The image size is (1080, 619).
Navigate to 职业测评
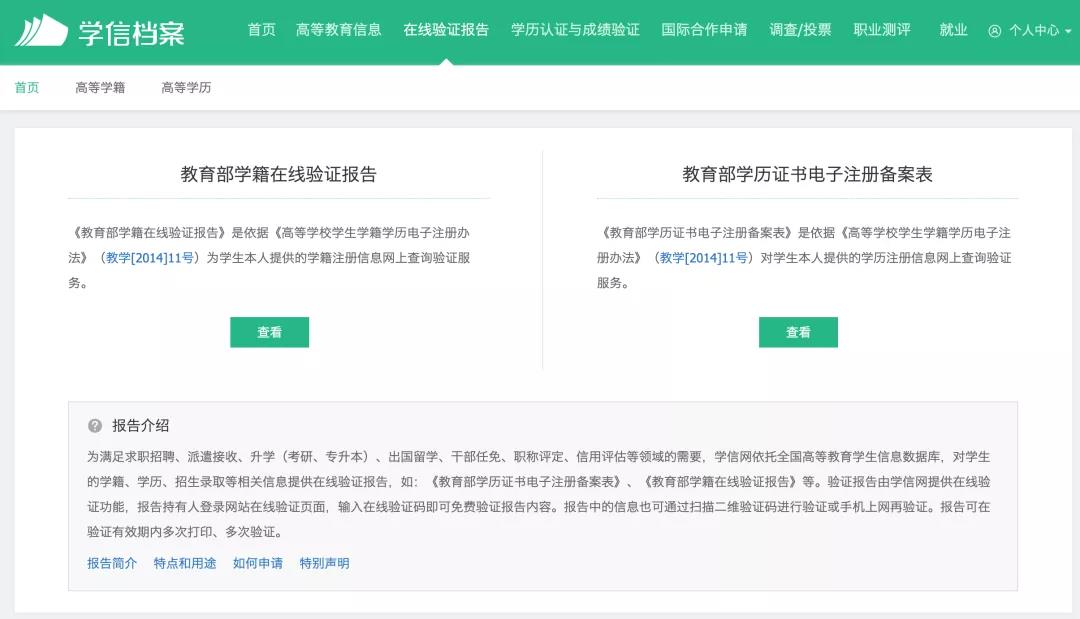[882, 30]
